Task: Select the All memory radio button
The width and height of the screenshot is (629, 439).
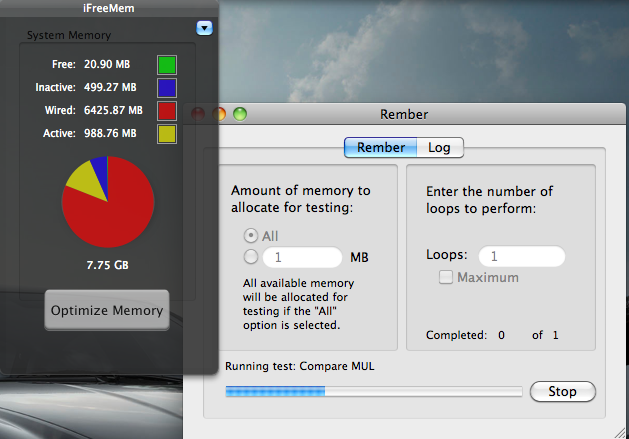Action: (251, 236)
